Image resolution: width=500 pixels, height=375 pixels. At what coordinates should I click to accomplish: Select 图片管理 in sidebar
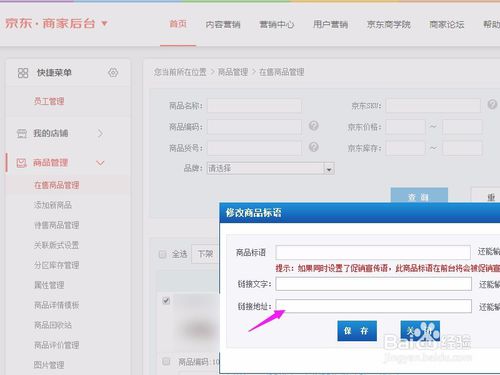pyautogui.click(x=49, y=365)
